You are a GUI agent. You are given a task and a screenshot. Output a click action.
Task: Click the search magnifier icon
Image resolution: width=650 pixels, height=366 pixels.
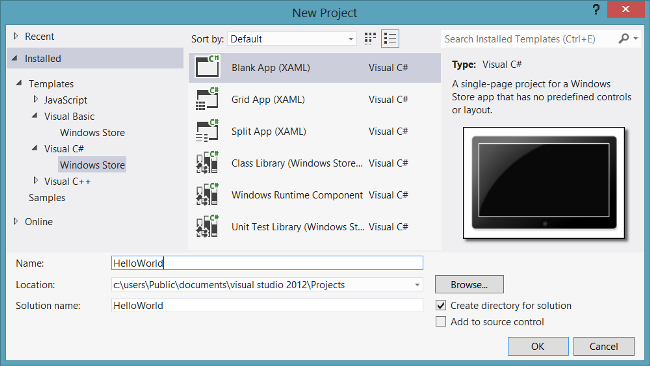point(623,39)
